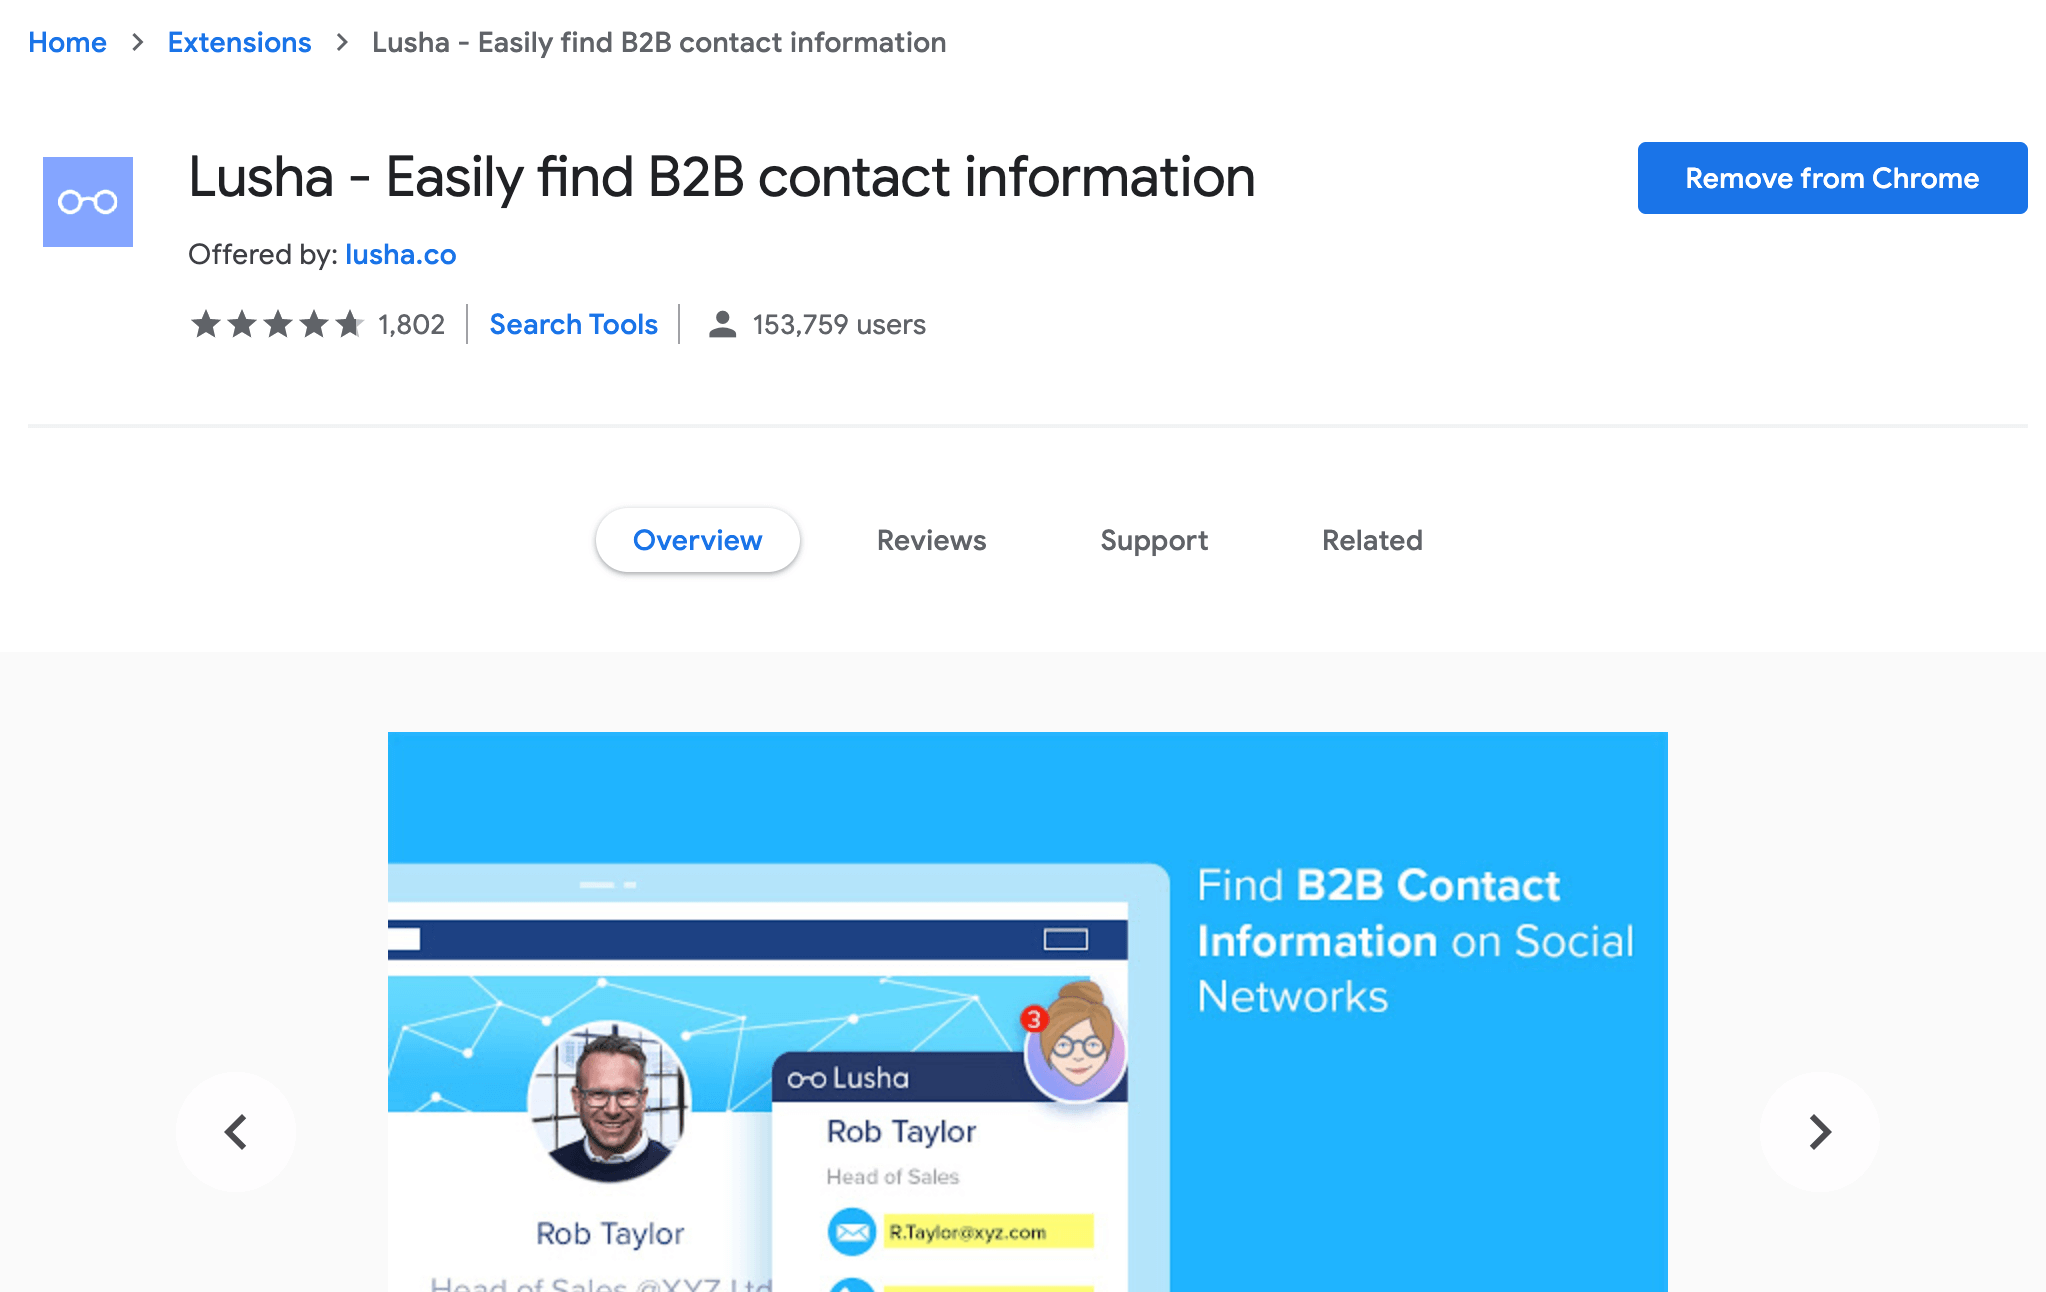Select the Reviews tab
Image resolution: width=2046 pixels, height=1292 pixels.
[929, 539]
